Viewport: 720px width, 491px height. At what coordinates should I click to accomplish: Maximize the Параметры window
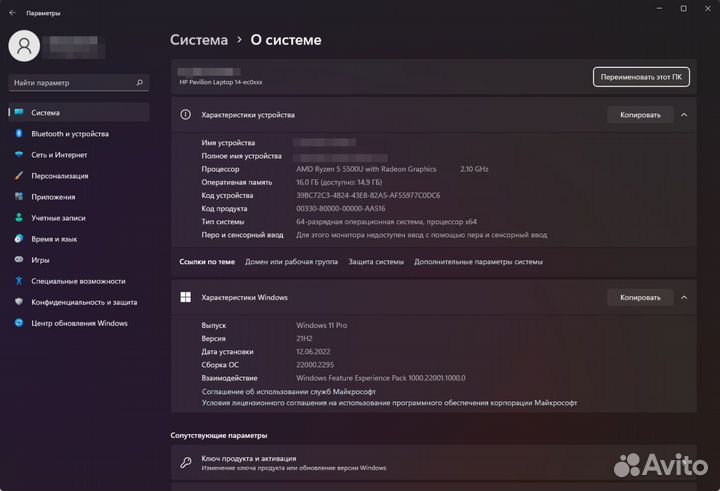click(x=684, y=9)
